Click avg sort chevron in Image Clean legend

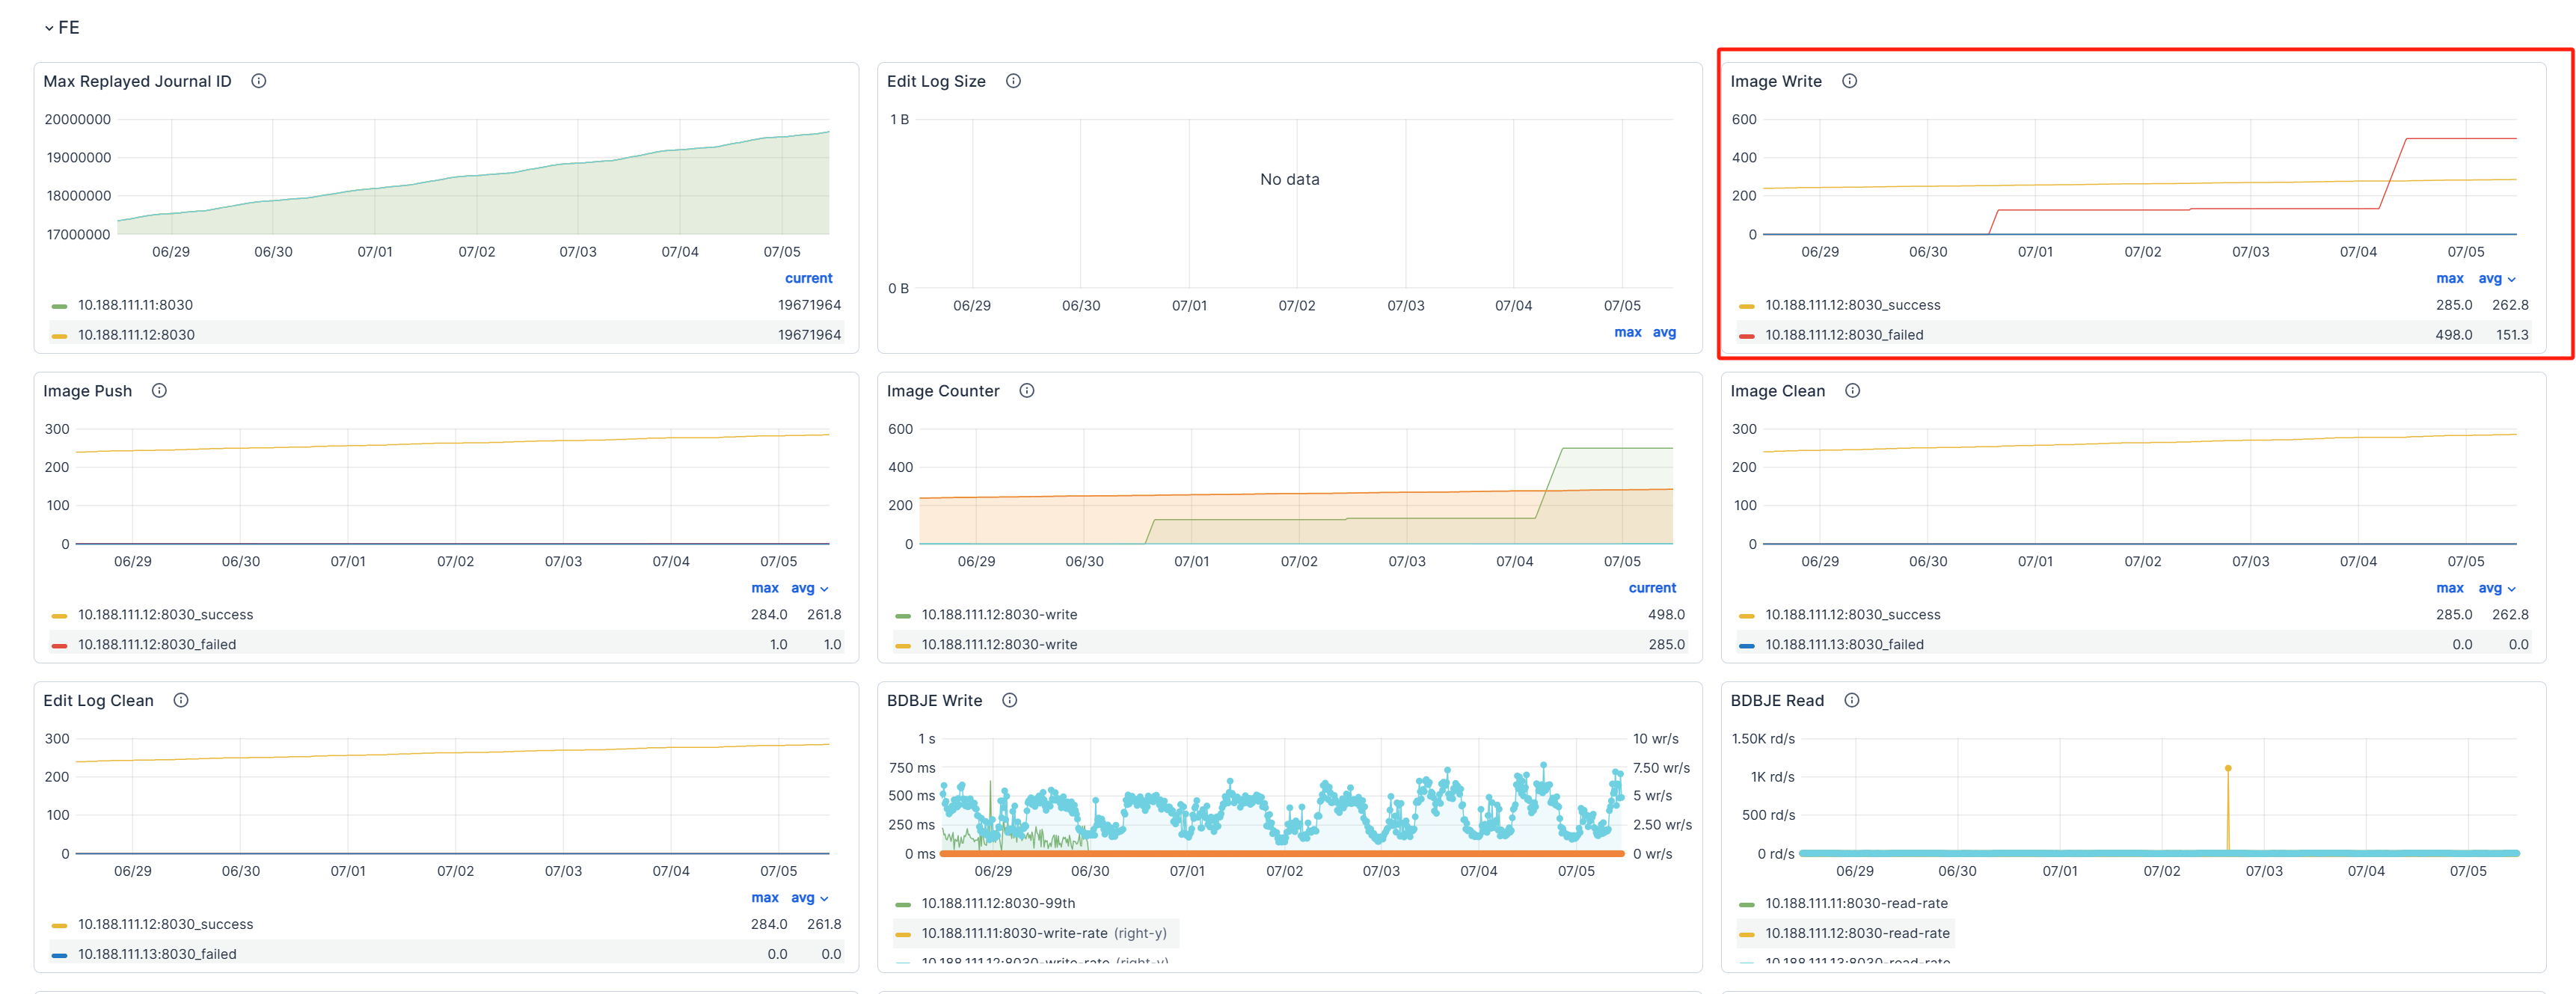click(2511, 589)
